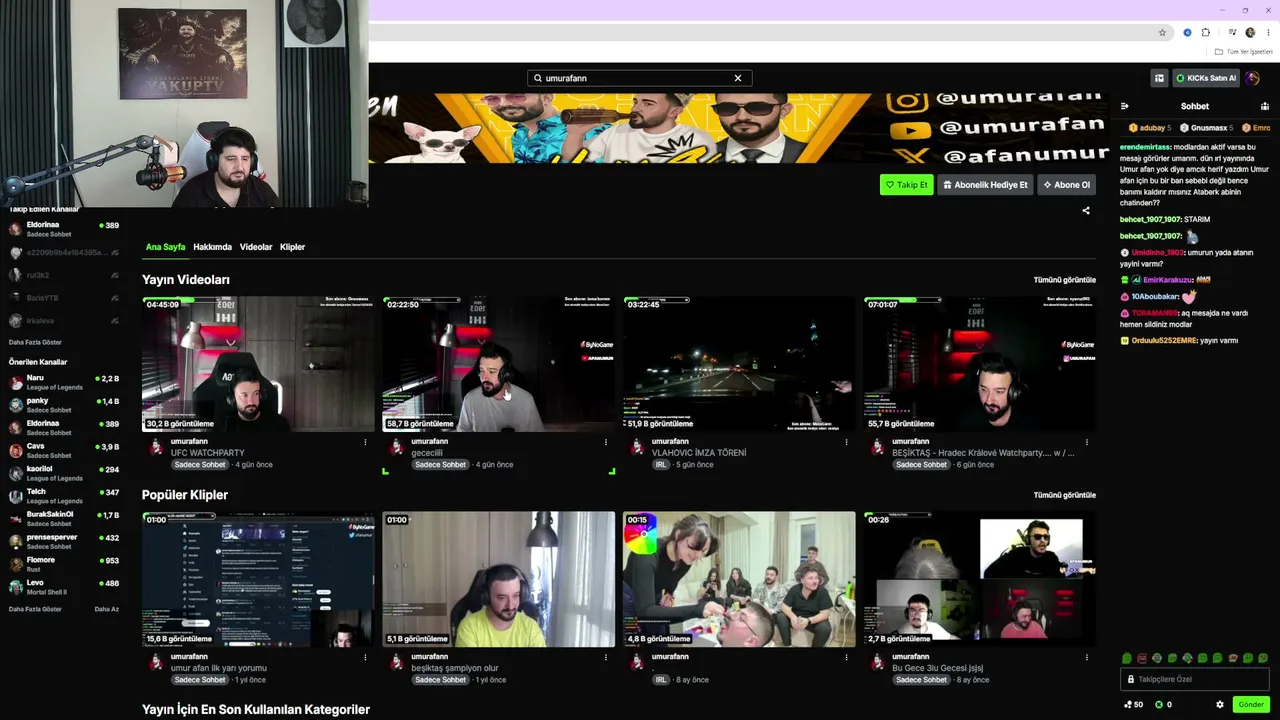Open options menu for 'beşiktaş şampiyon olur' clip
Viewport: 1280px width, 720px height.
coord(605,657)
